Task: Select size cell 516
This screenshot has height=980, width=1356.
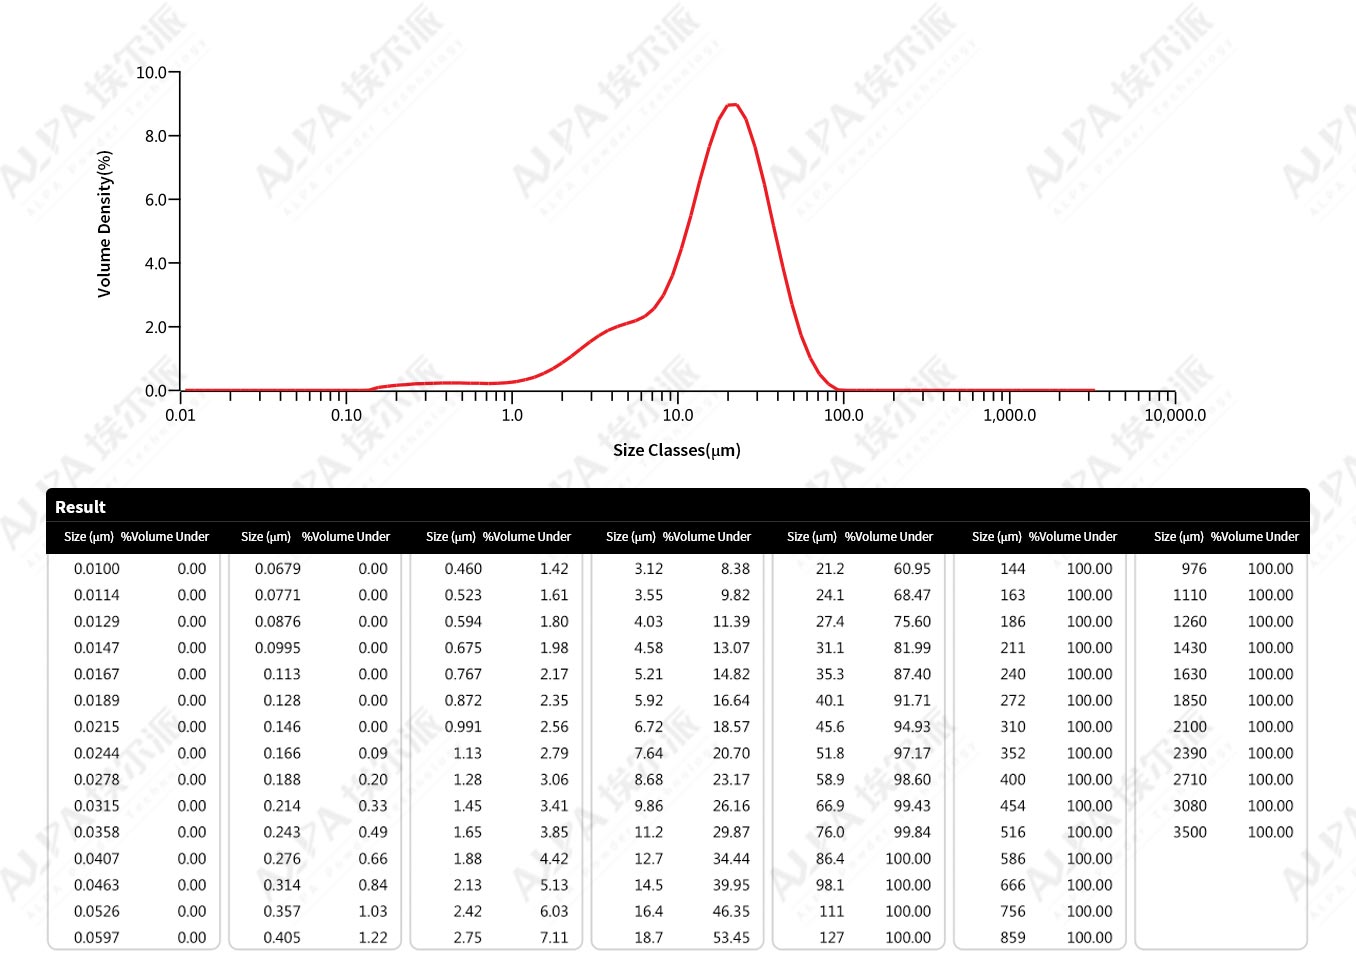Action: pyautogui.click(x=1013, y=832)
